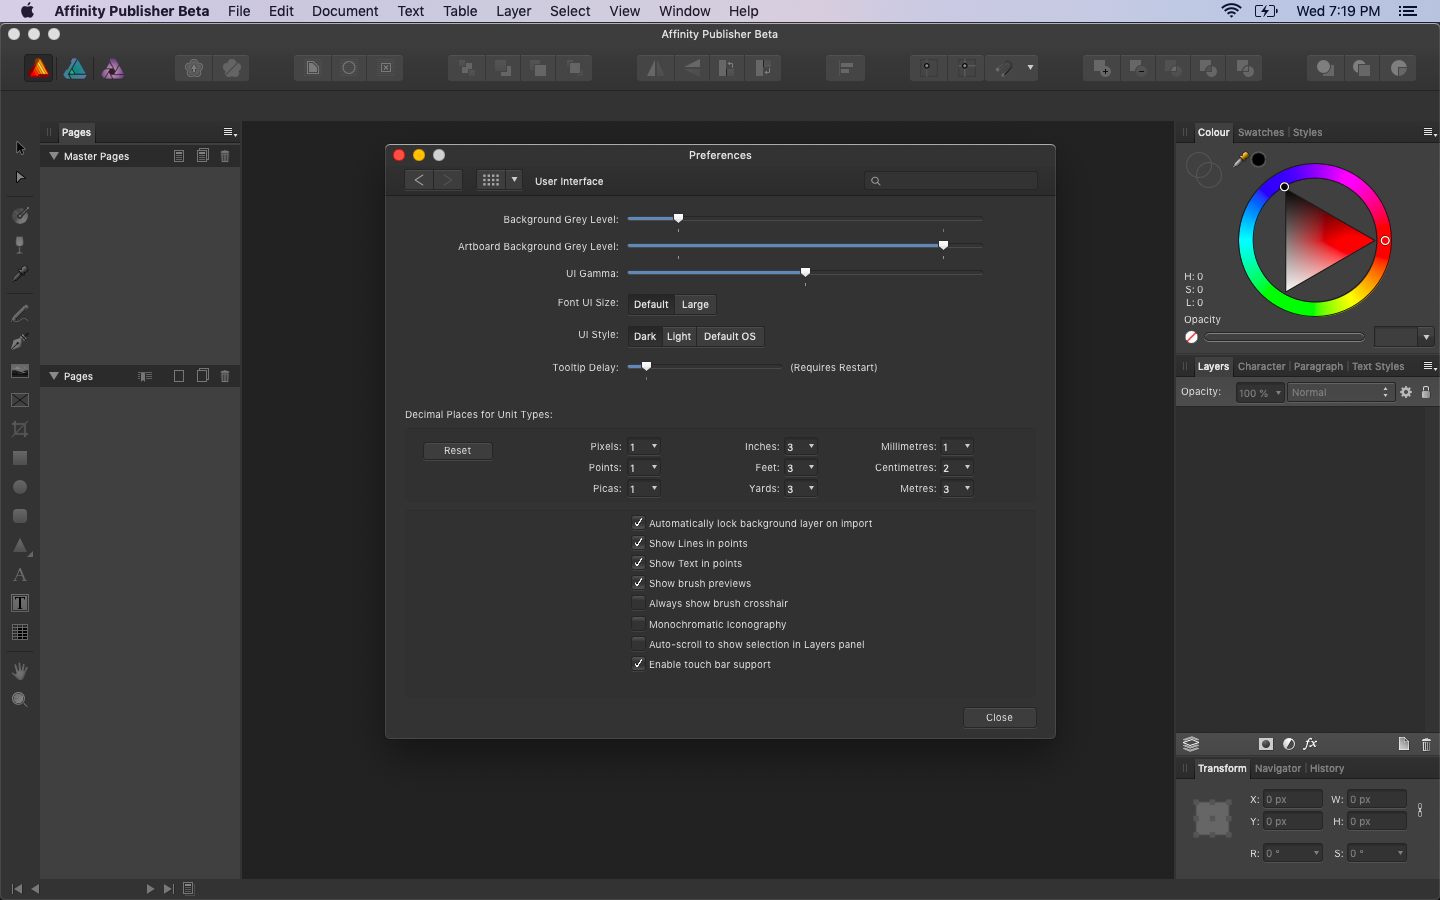Select the Ellipse shape tool

(x=20, y=487)
